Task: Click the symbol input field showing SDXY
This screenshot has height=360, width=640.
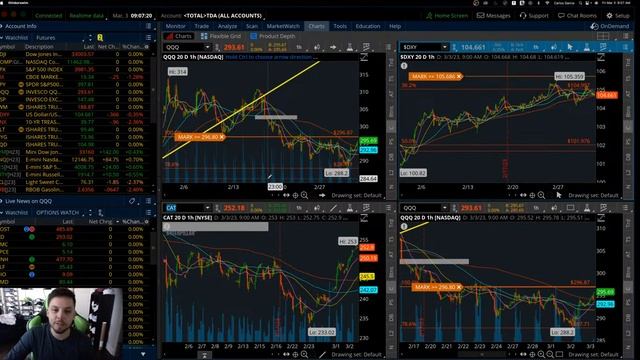Action: (x=420, y=47)
